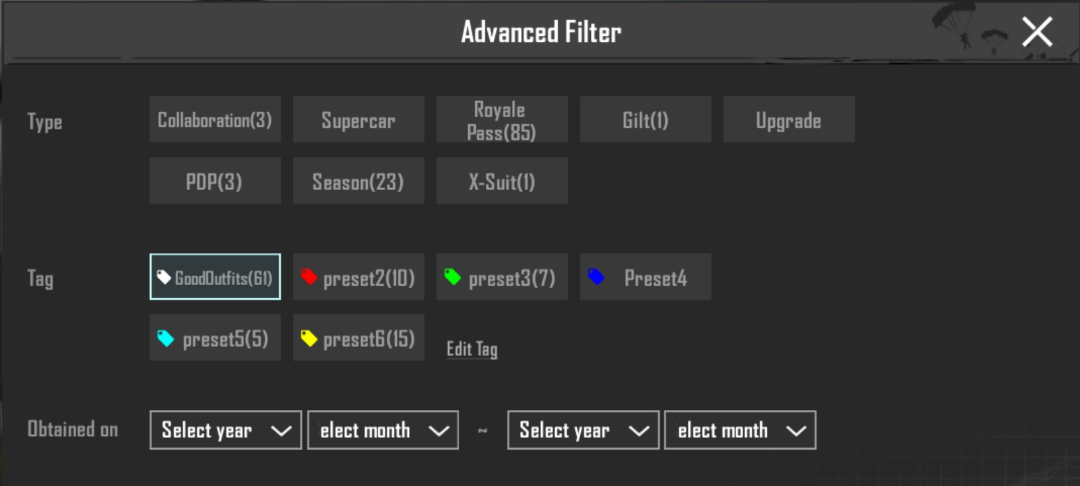Pick the X-Suit(1) type filter
This screenshot has width=1080, height=486.
pos(502,181)
